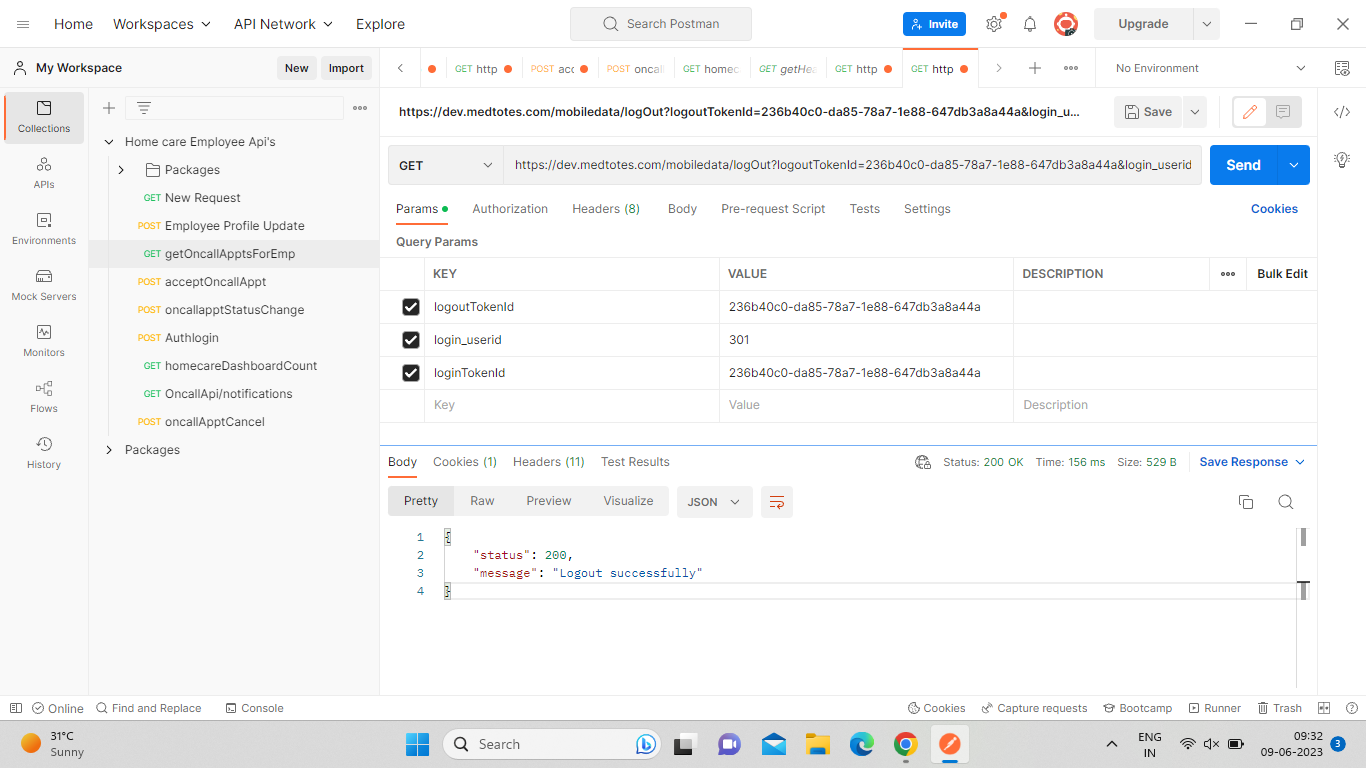Click the Import button

click(346, 68)
